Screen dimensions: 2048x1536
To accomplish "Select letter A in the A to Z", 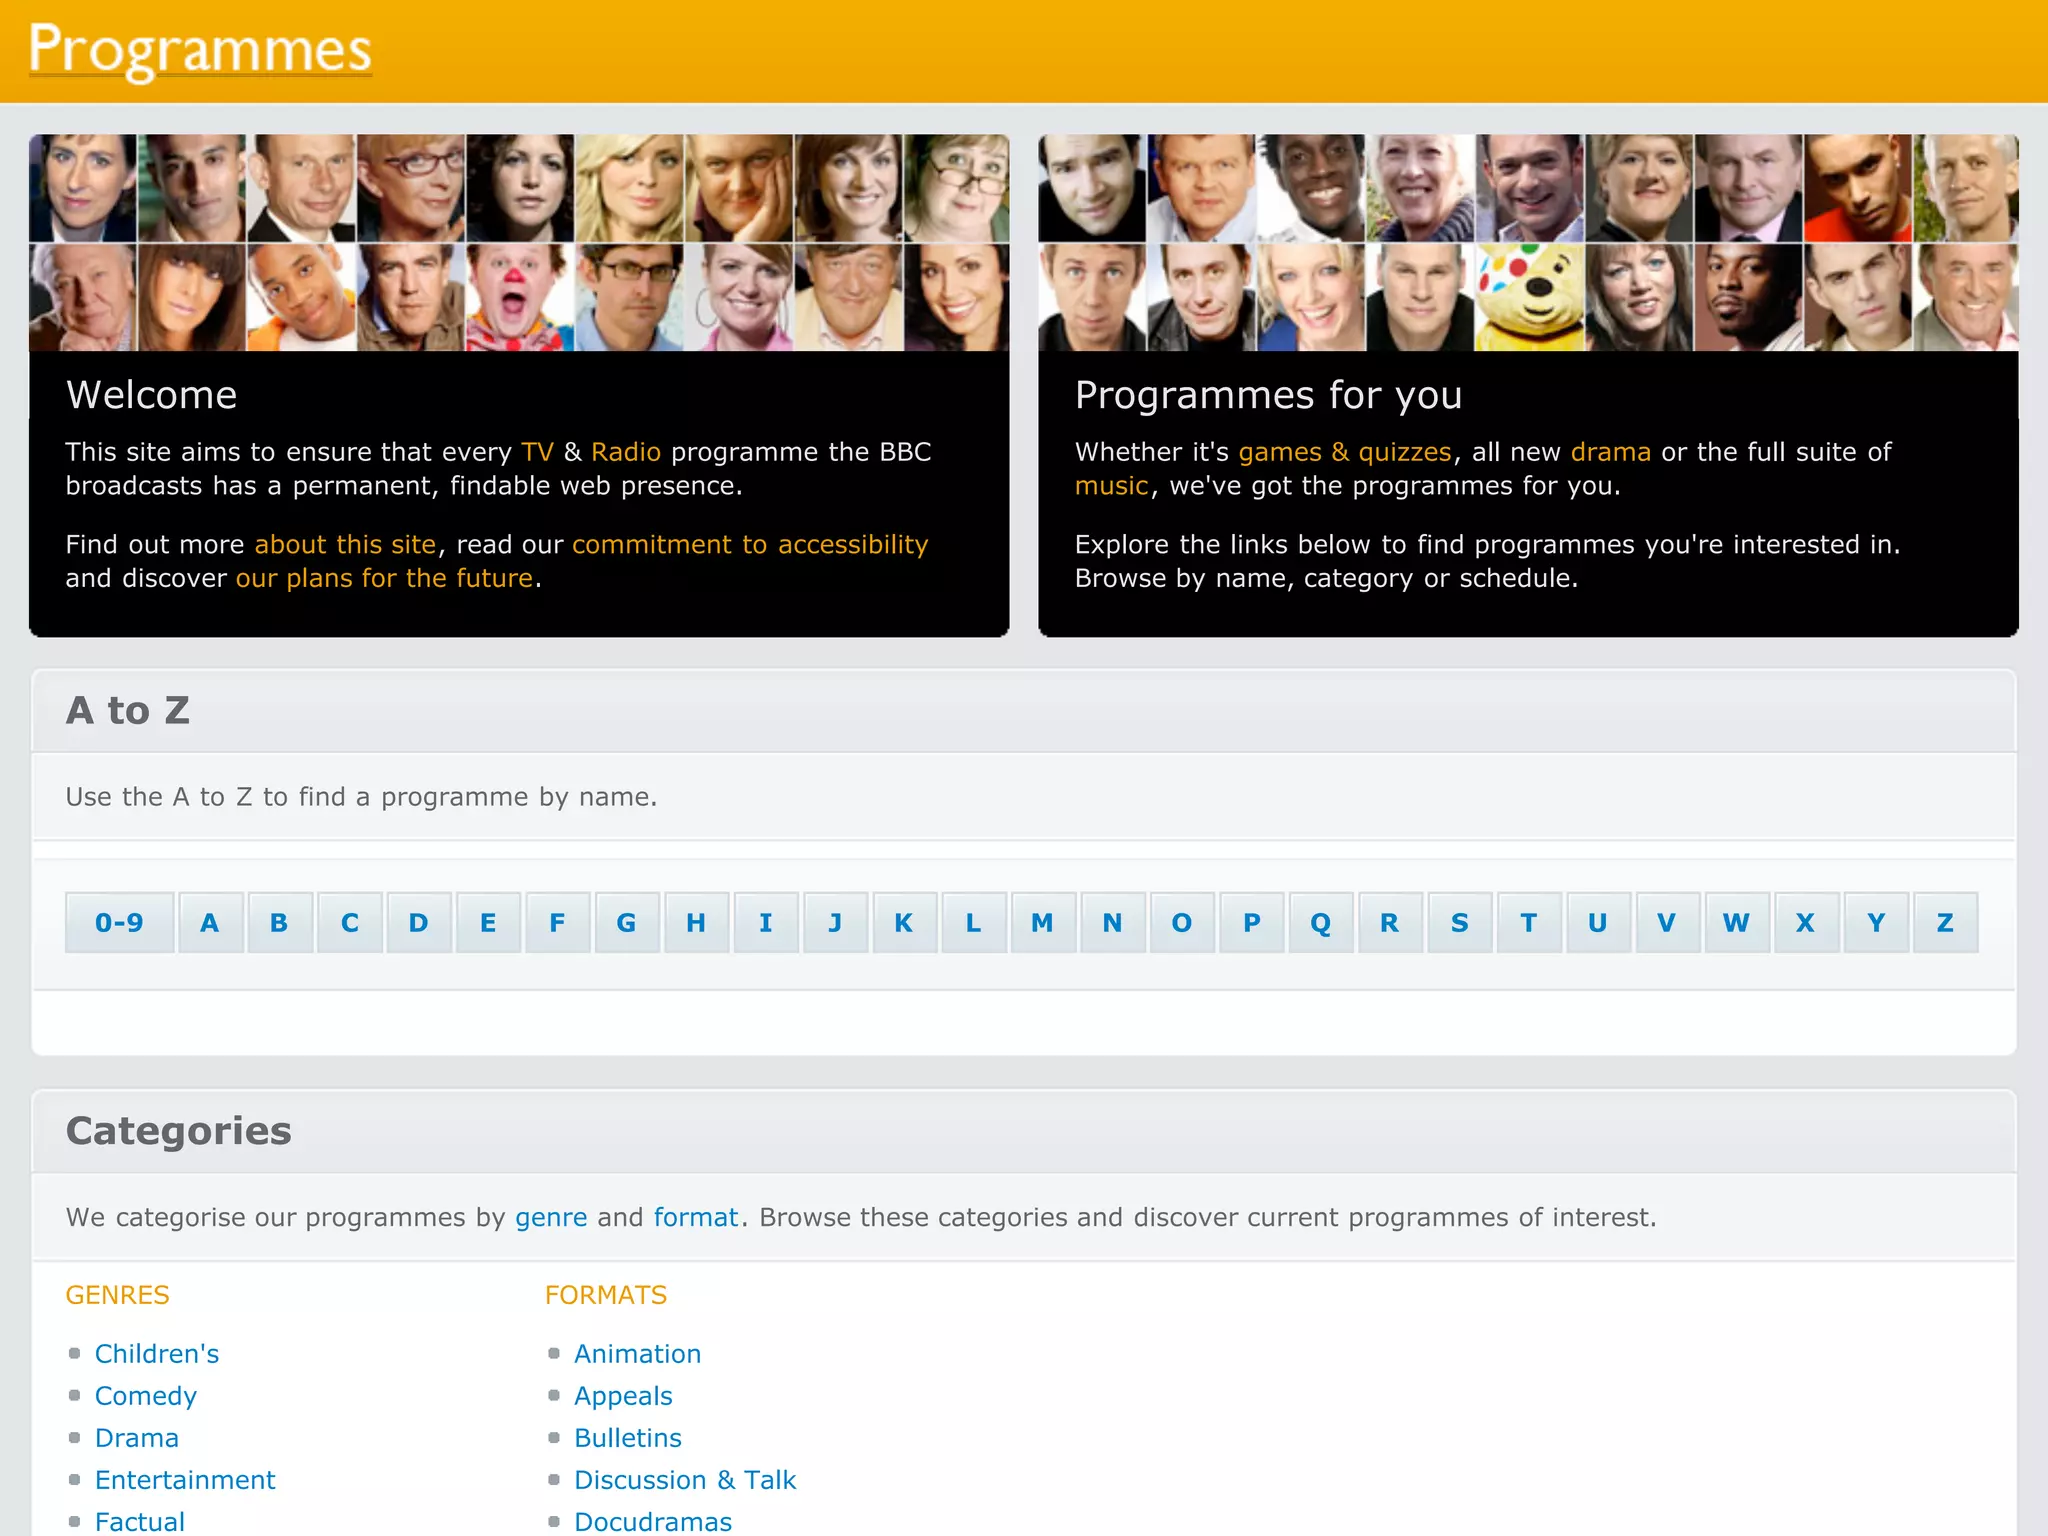I will point(210,922).
